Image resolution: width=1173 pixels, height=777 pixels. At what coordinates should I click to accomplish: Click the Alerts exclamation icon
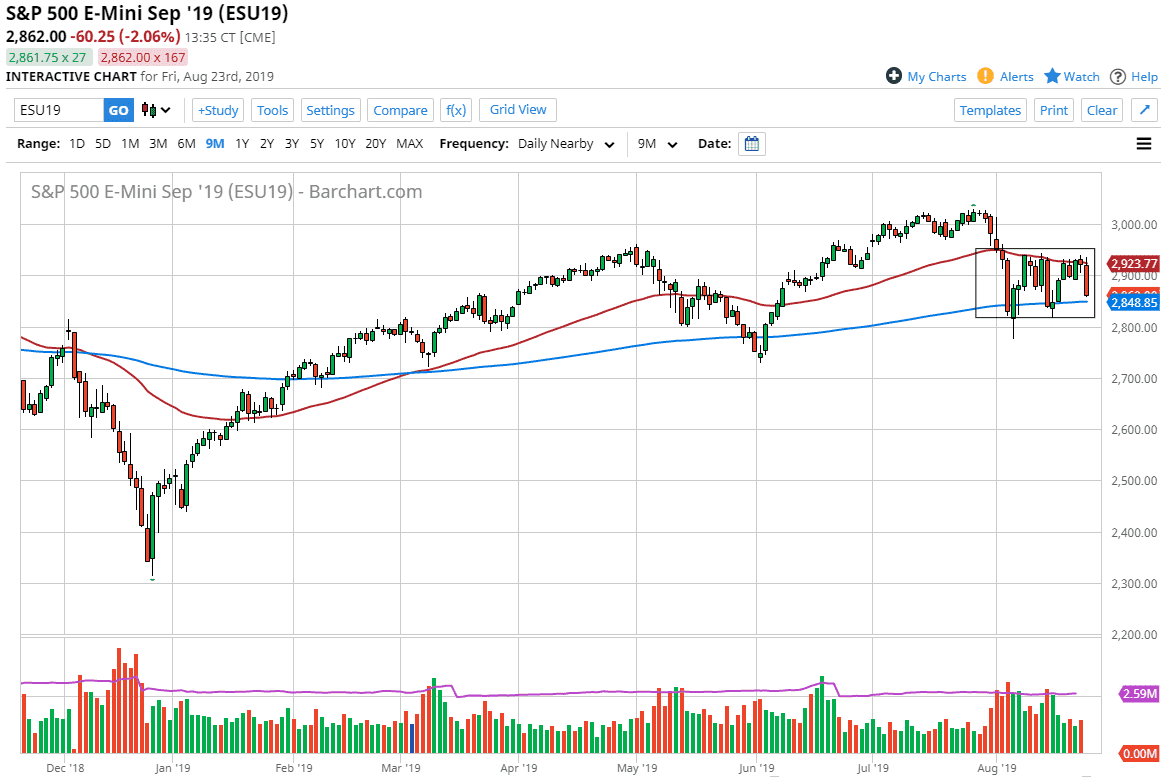985,76
